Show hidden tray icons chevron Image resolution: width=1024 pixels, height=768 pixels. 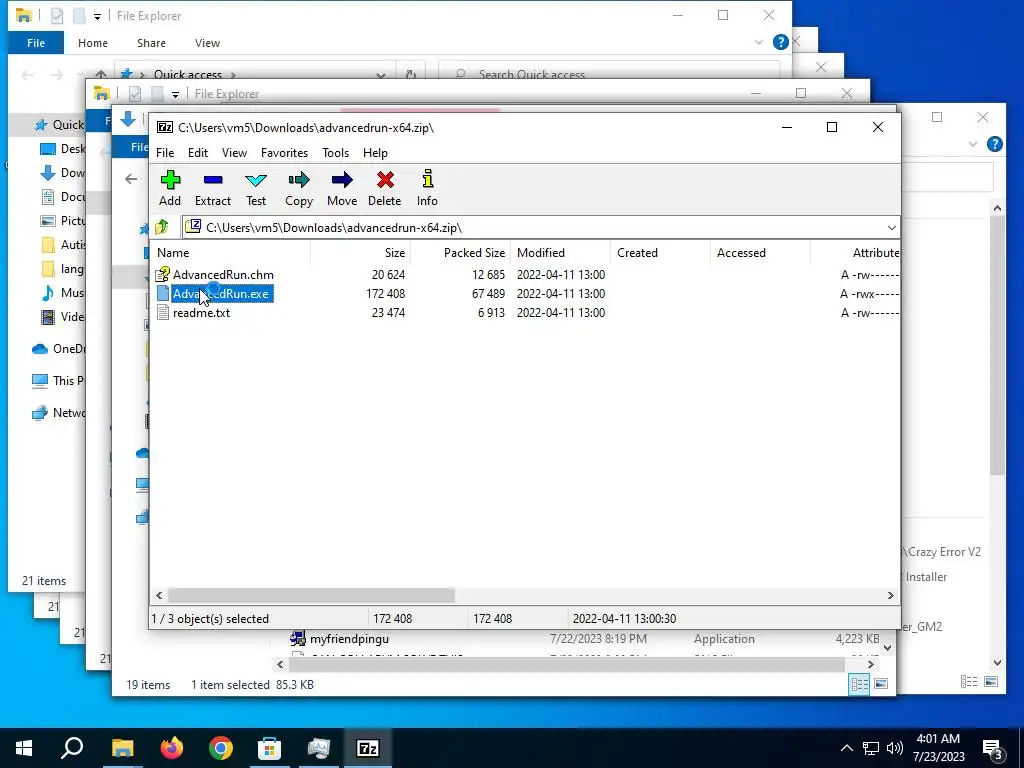(846, 748)
